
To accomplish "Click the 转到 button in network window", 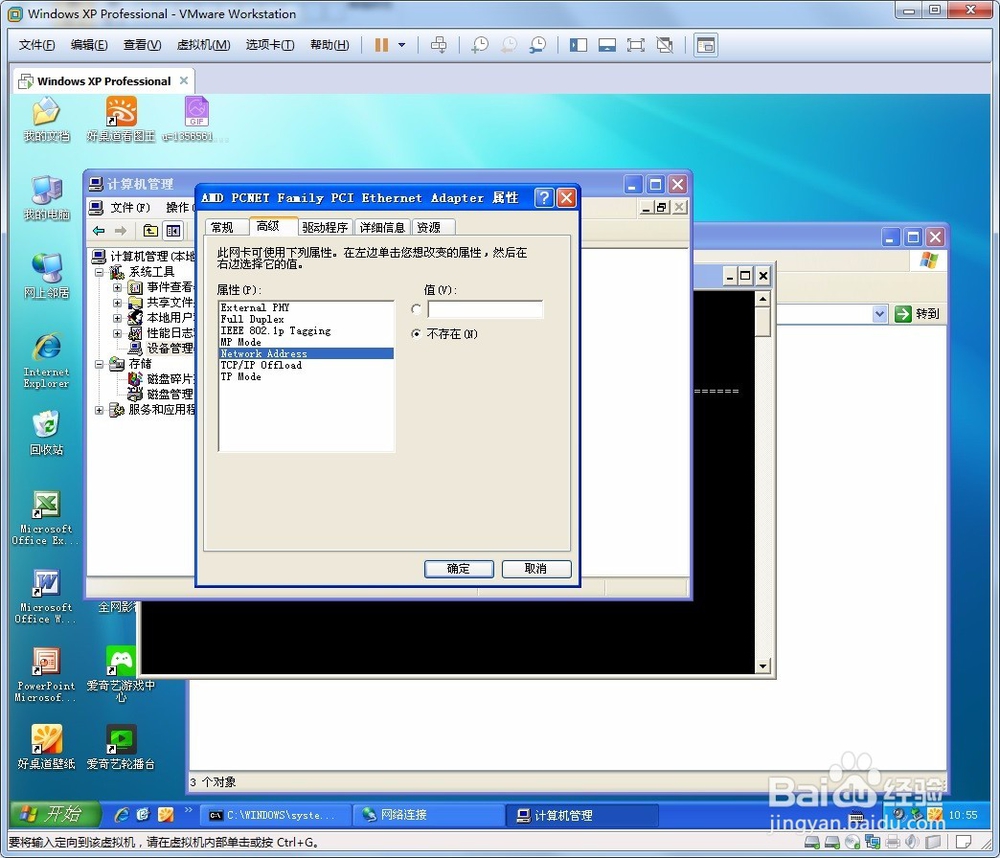I will point(917,314).
